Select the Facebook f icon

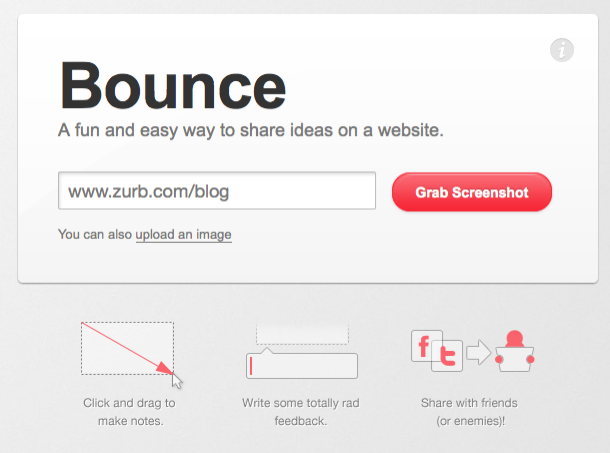(424, 346)
